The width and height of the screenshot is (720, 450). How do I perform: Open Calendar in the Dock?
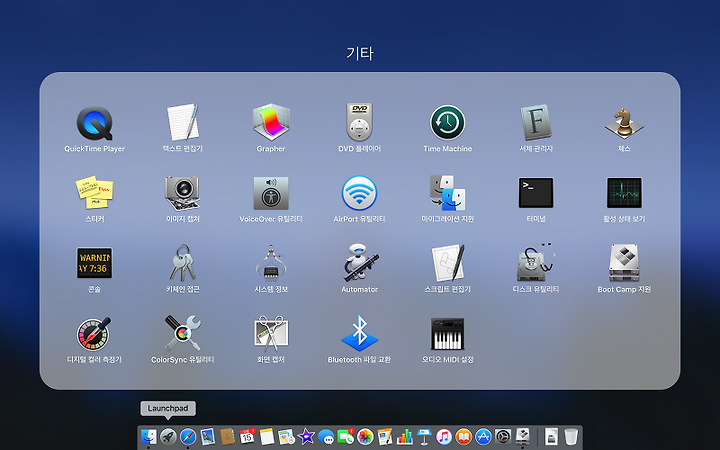pyautogui.click(x=247, y=436)
